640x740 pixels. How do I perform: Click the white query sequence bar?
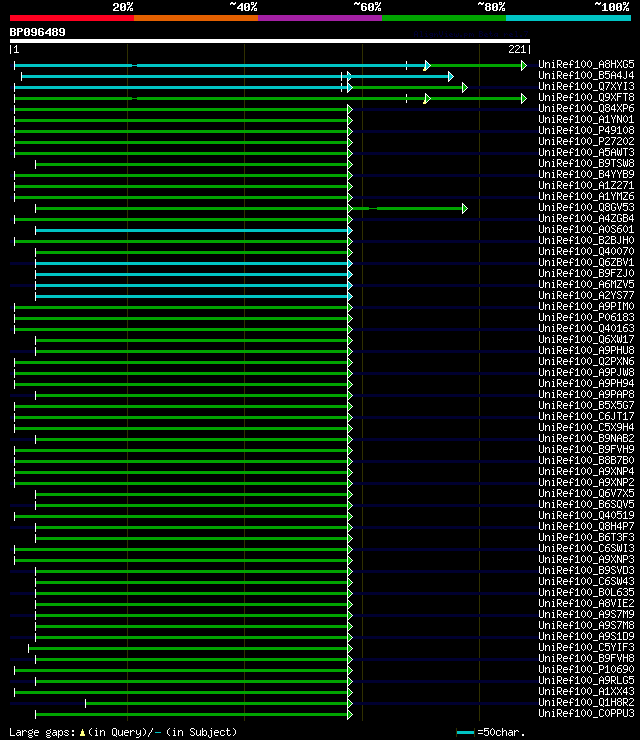[x=270, y=41]
